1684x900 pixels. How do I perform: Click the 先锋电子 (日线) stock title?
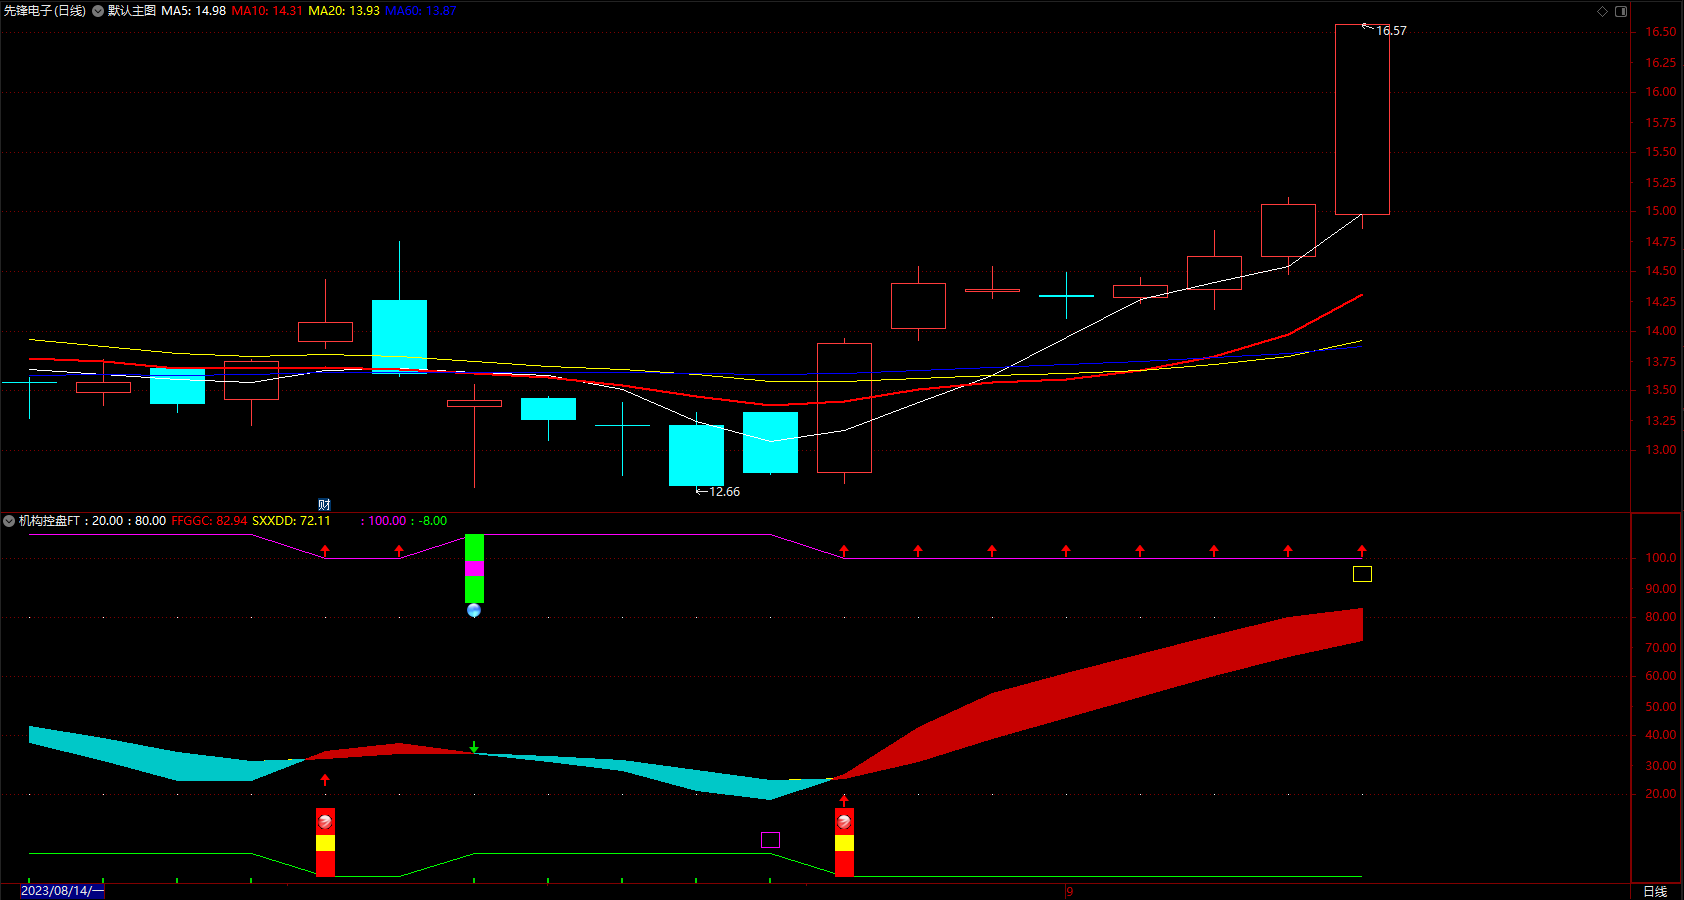click(45, 11)
